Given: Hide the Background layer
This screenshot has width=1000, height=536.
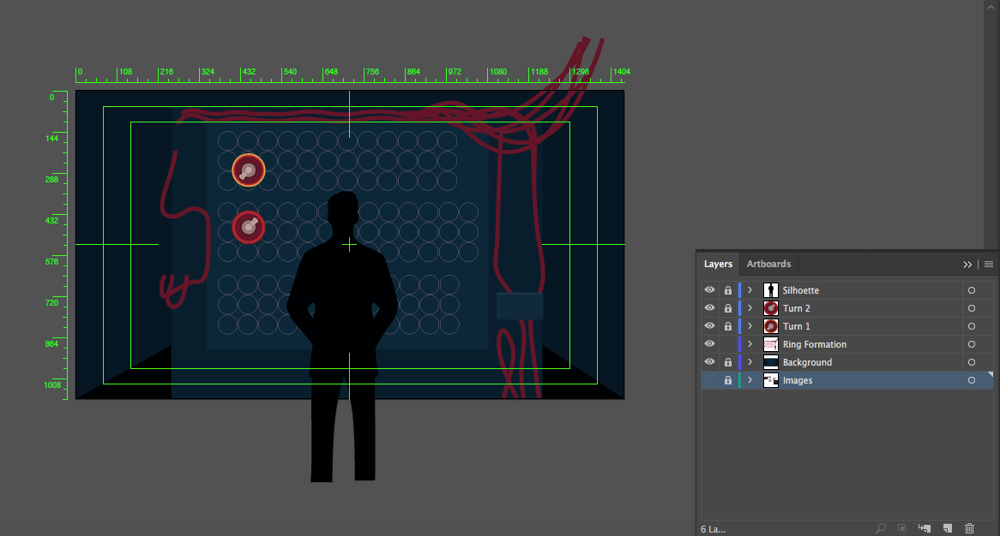Looking at the screenshot, I should [x=709, y=362].
